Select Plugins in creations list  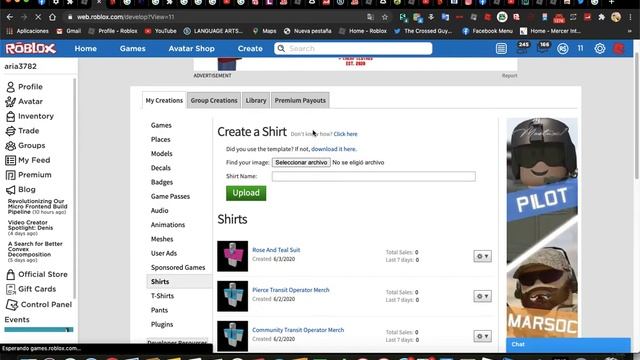[x=162, y=324]
